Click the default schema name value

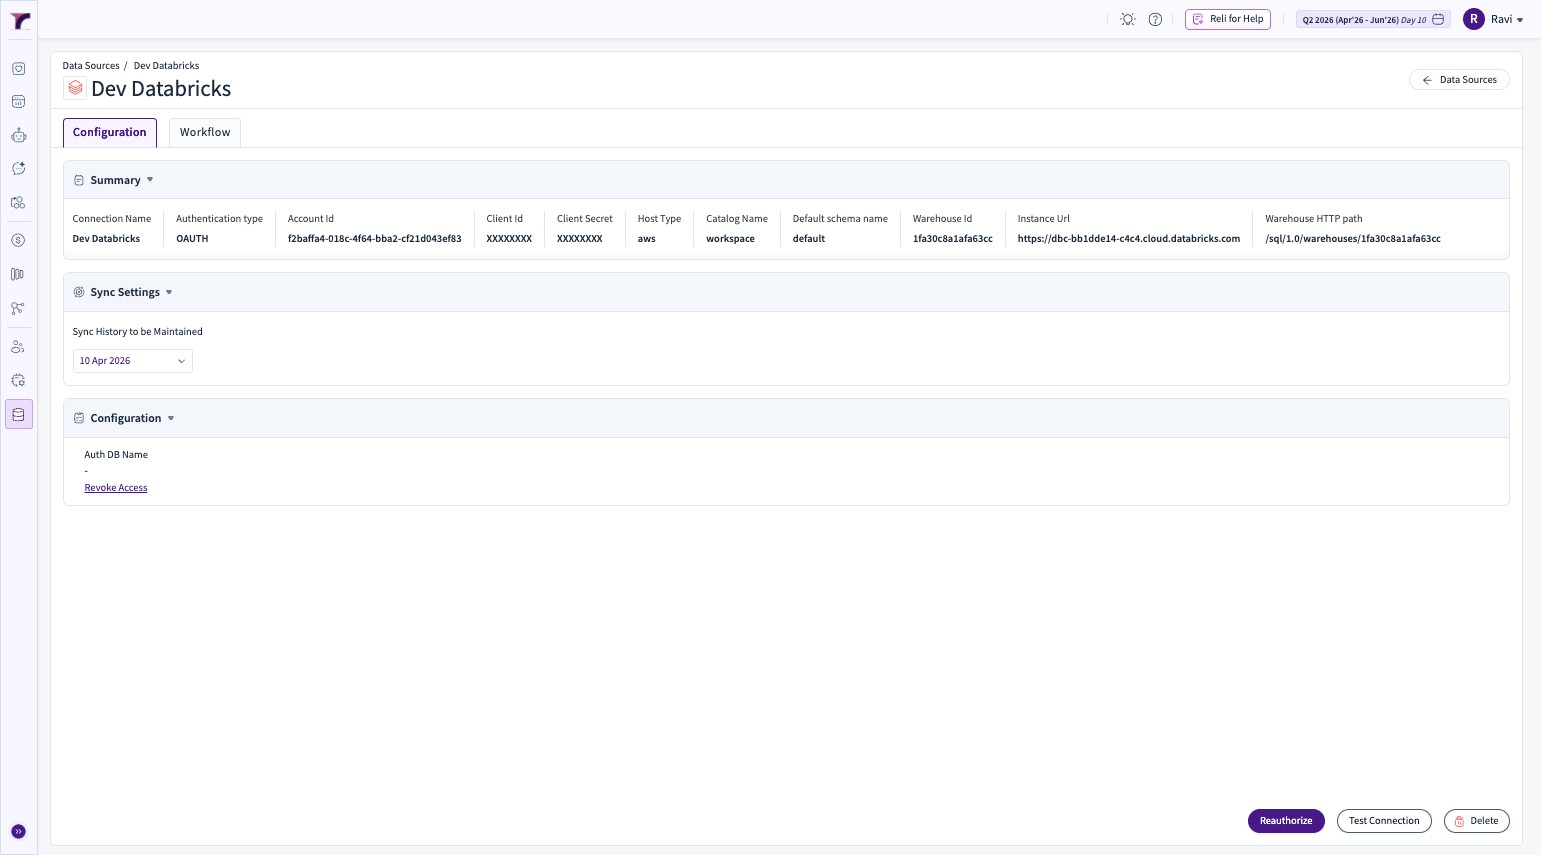pos(809,239)
